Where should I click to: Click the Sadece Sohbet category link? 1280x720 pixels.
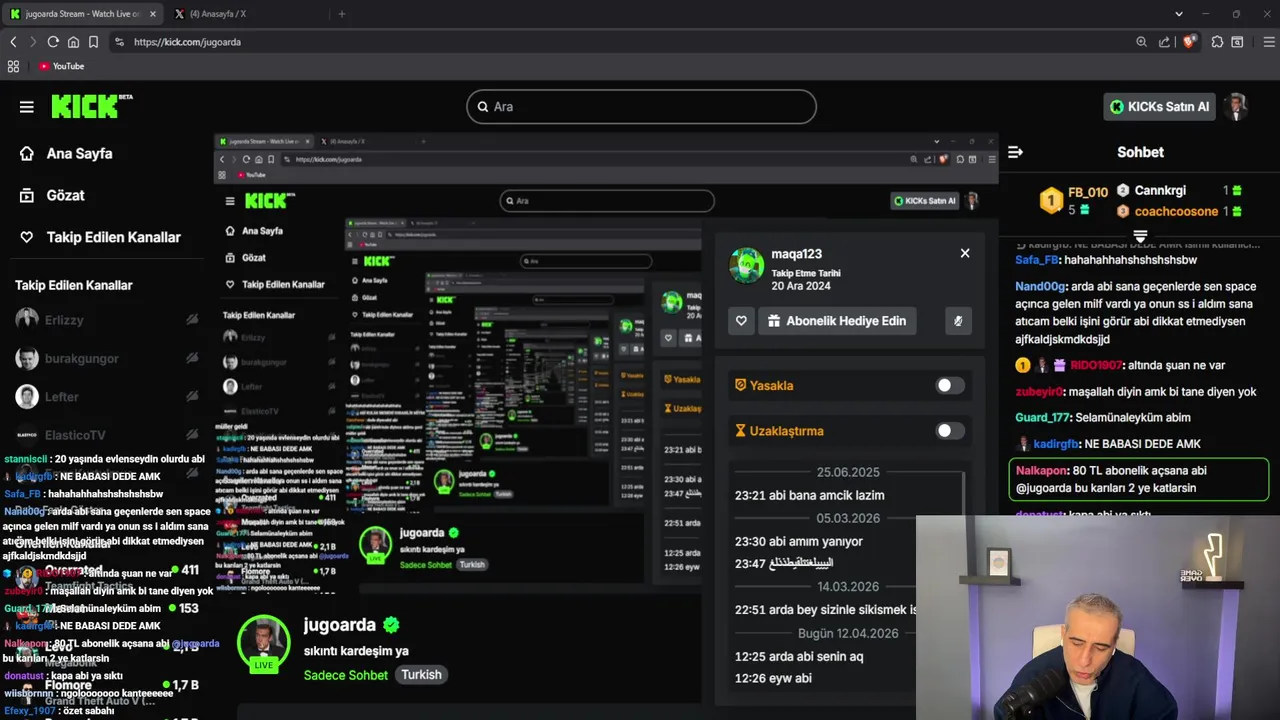click(346, 675)
